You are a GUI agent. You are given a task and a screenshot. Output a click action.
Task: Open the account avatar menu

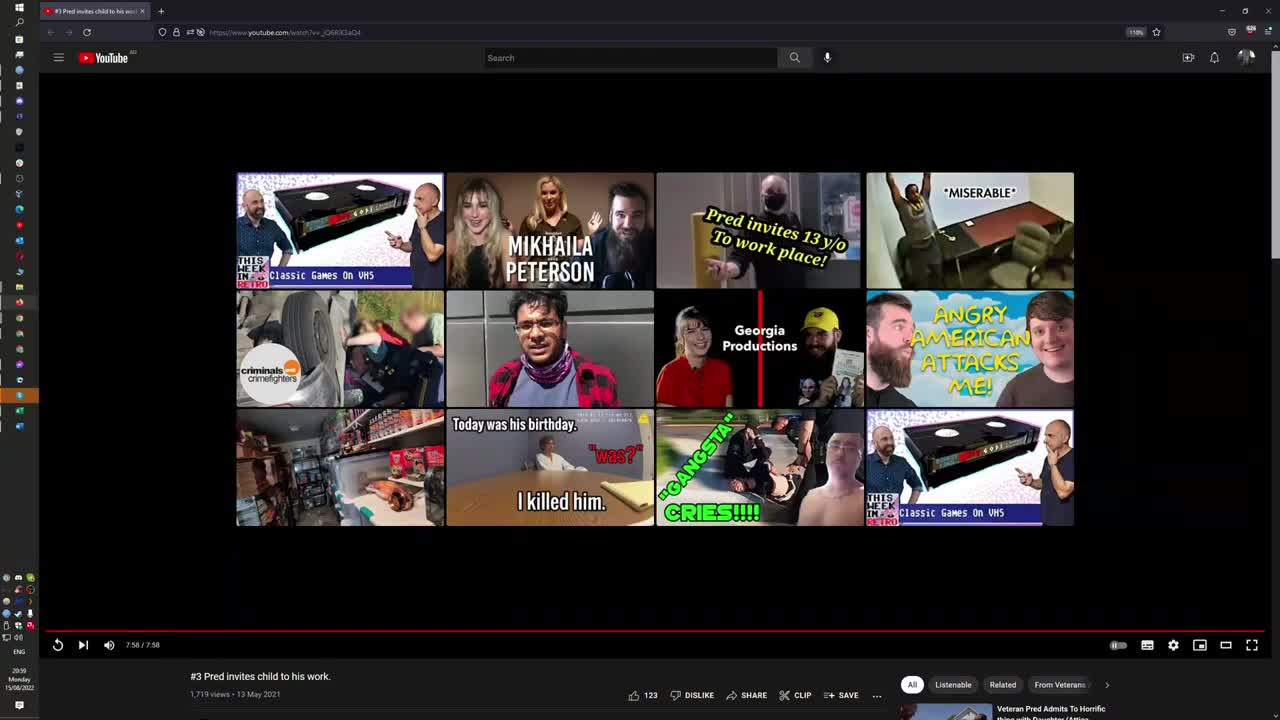click(1246, 58)
